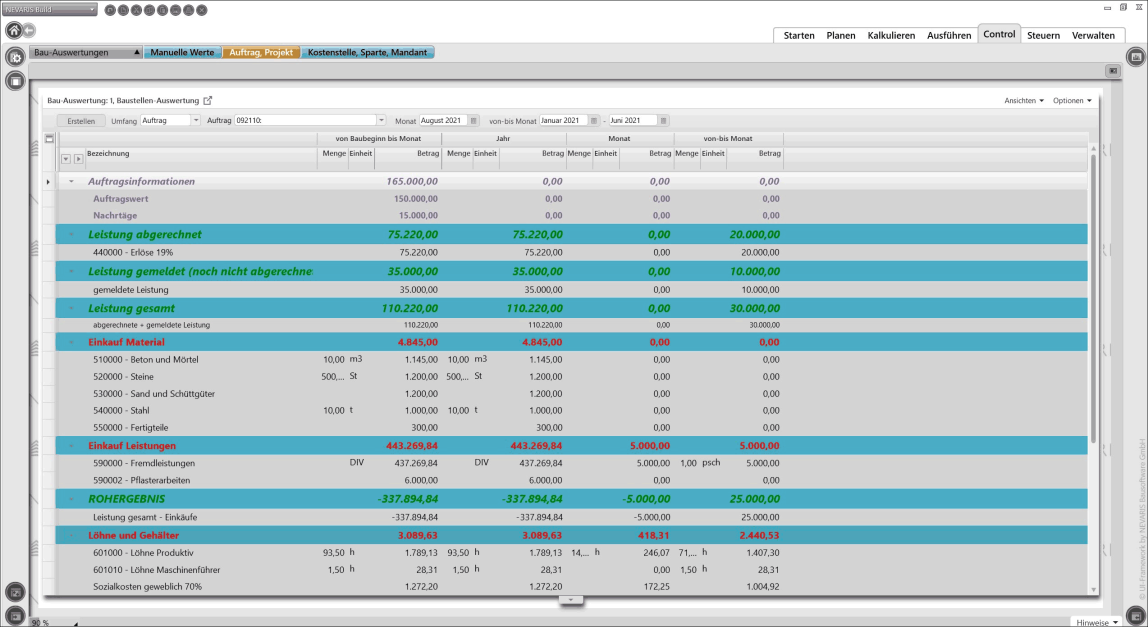The image size is (1148, 627).
Task: Open the gear settings icon in left sidebar
Action: (15, 56)
